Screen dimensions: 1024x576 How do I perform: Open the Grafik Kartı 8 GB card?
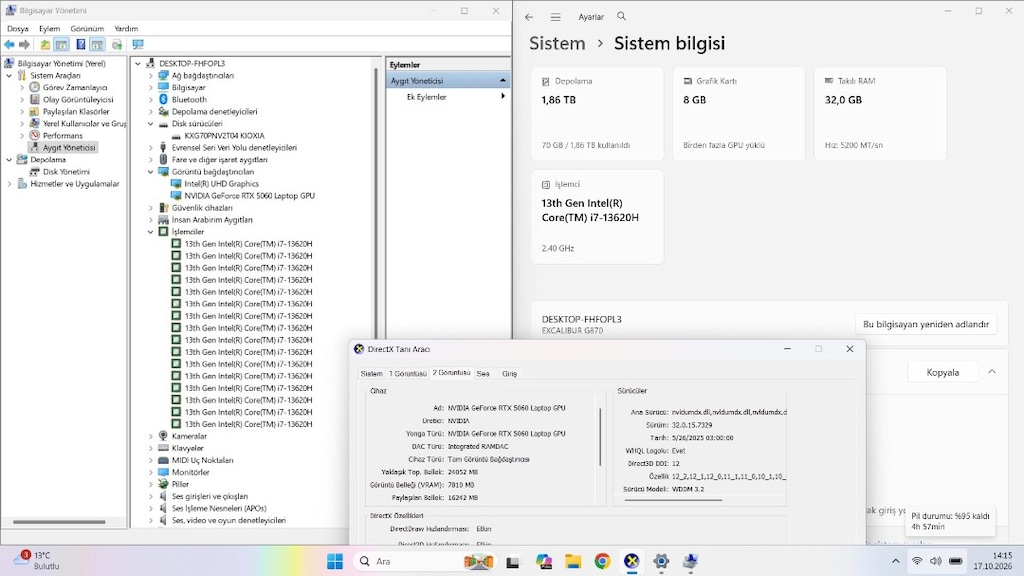[x=739, y=114]
